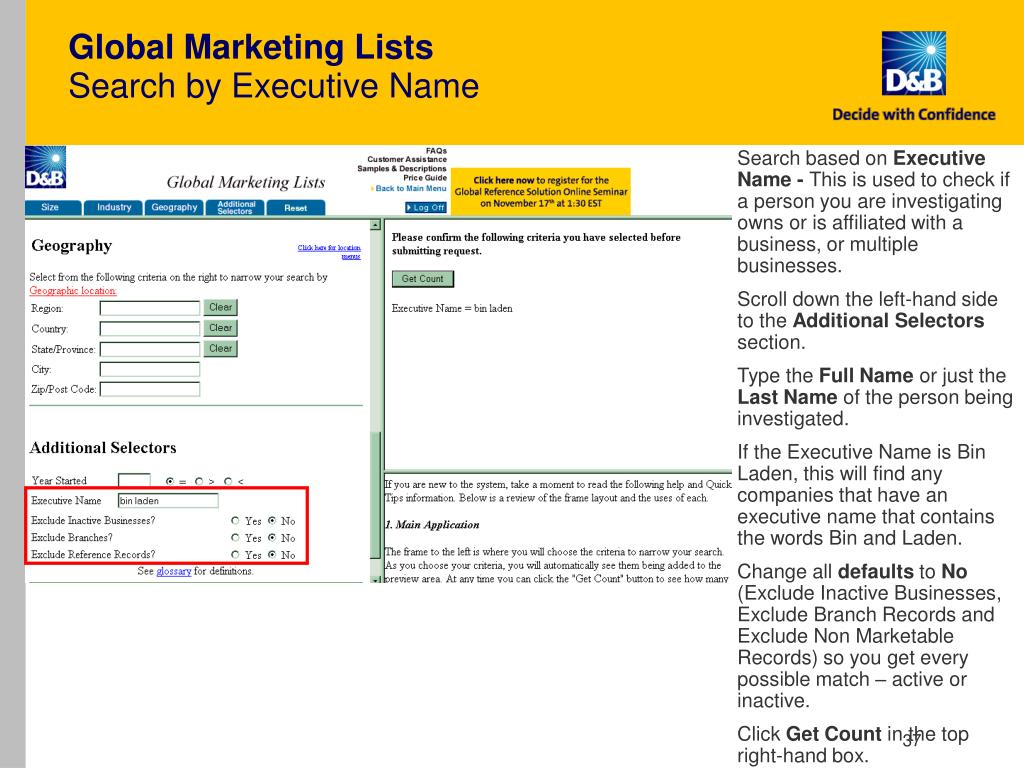Click the 'Additional Selectors' section heading
This screenshot has width=1024, height=768.
[103, 448]
